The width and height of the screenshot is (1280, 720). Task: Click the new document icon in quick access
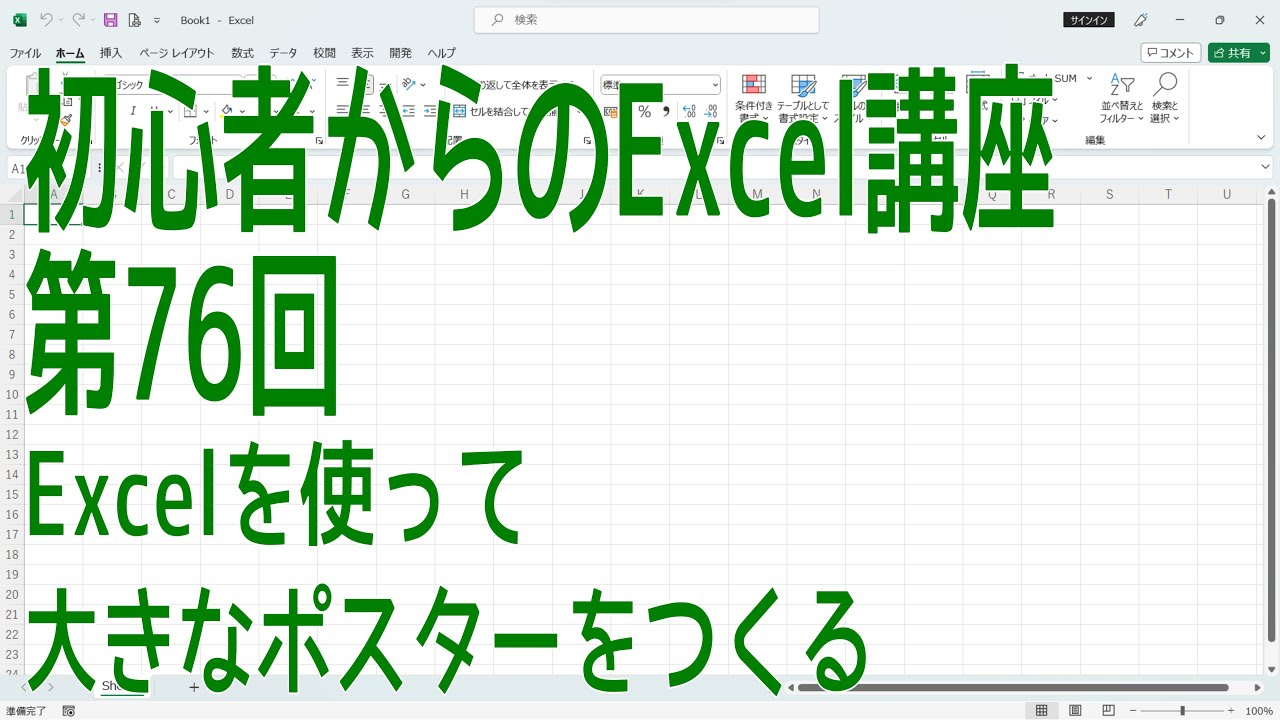click(x=134, y=20)
